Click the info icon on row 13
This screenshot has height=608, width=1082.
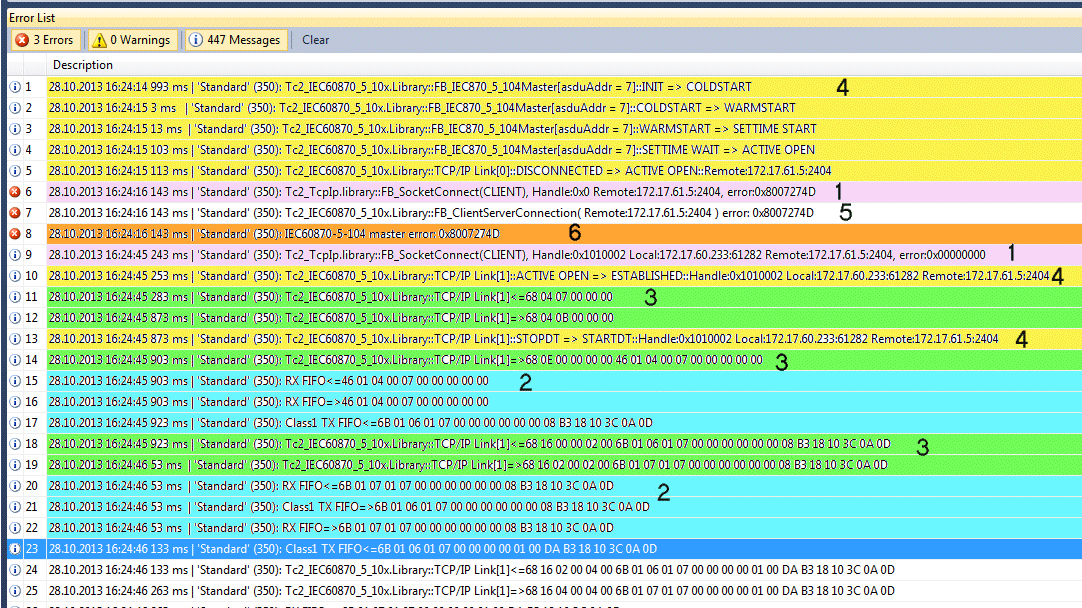pos(14,339)
